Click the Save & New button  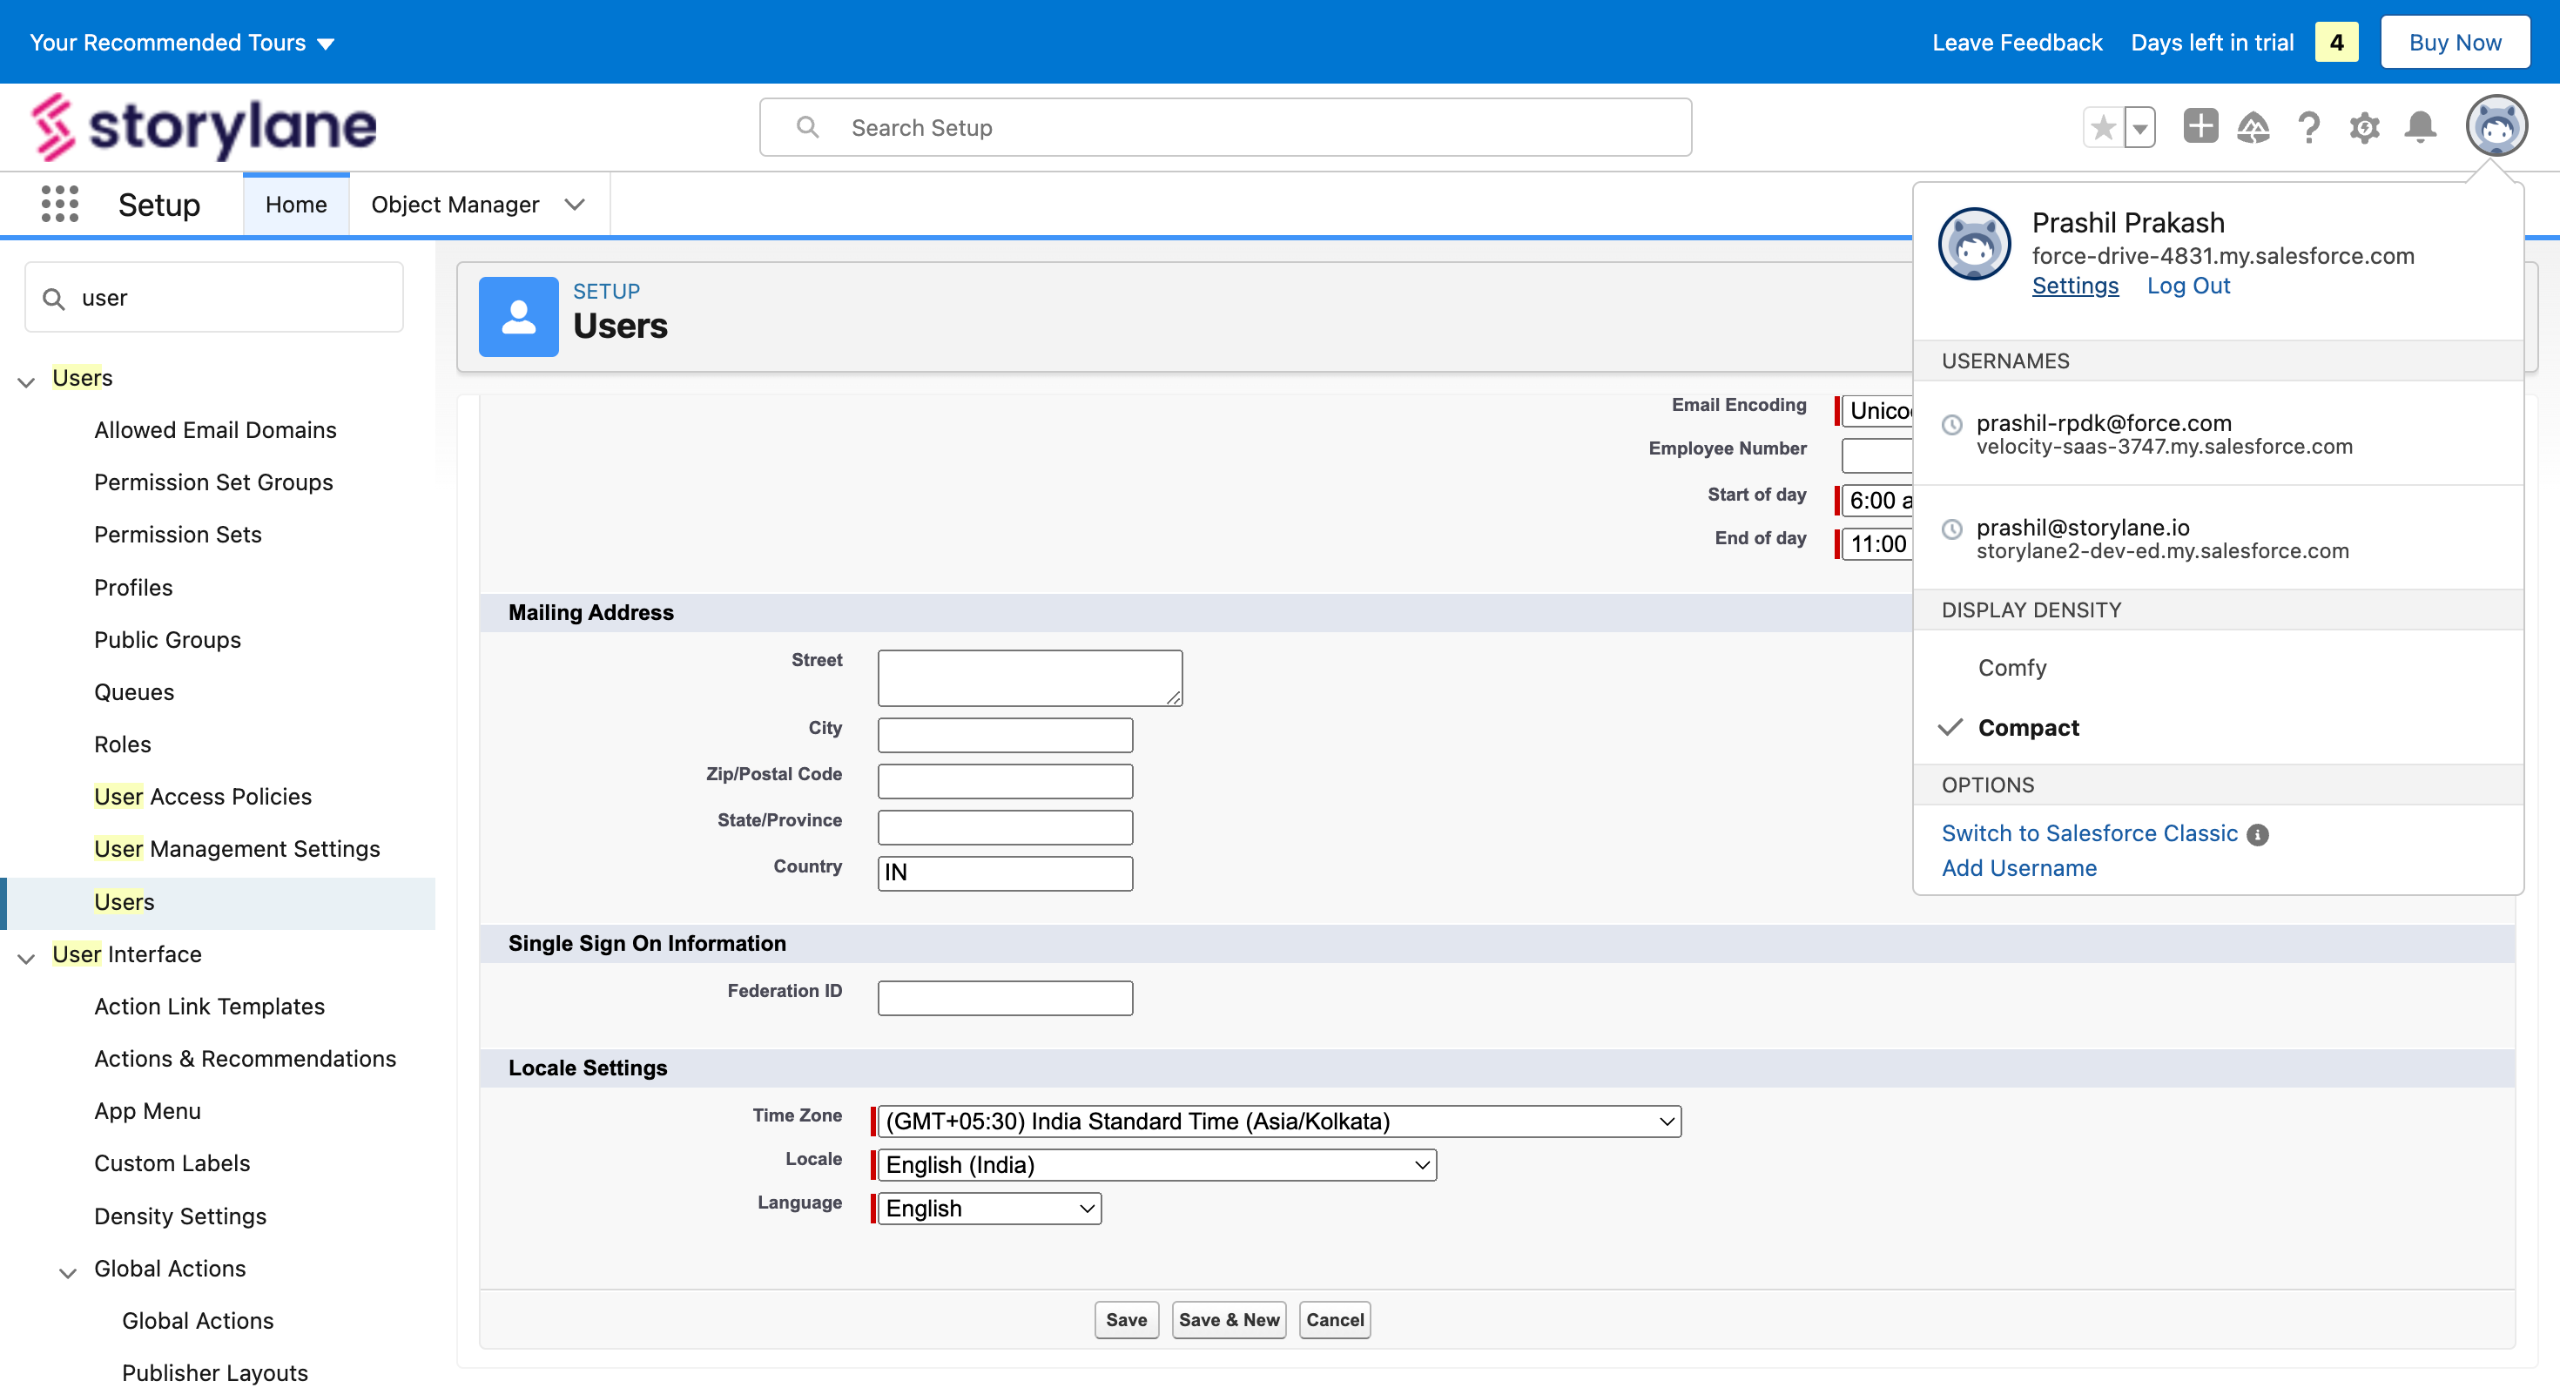pos(1229,1320)
